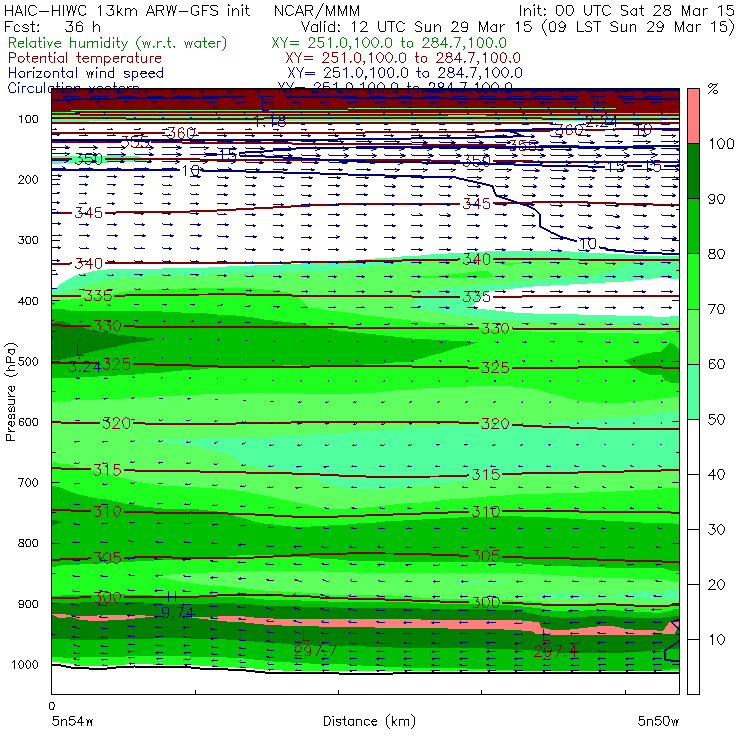Click the '70' color scale label
This screenshot has width=740, height=740.
pyautogui.click(x=716, y=310)
